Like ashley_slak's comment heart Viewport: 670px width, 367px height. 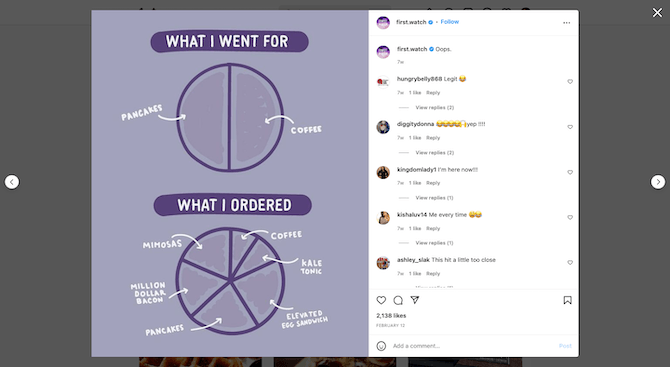(x=570, y=263)
